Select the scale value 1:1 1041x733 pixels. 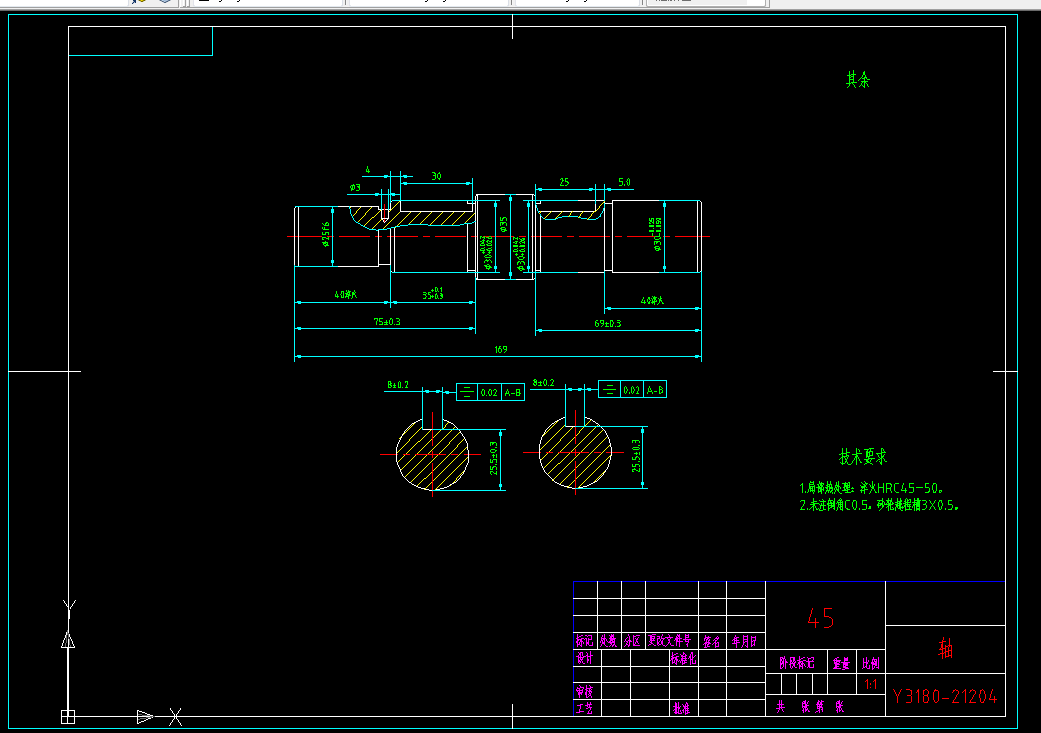click(870, 684)
